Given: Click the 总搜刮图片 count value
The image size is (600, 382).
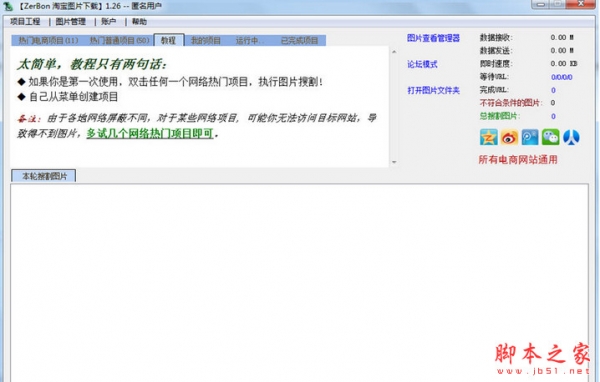Looking at the screenshot, I should (x=553, y=116).
